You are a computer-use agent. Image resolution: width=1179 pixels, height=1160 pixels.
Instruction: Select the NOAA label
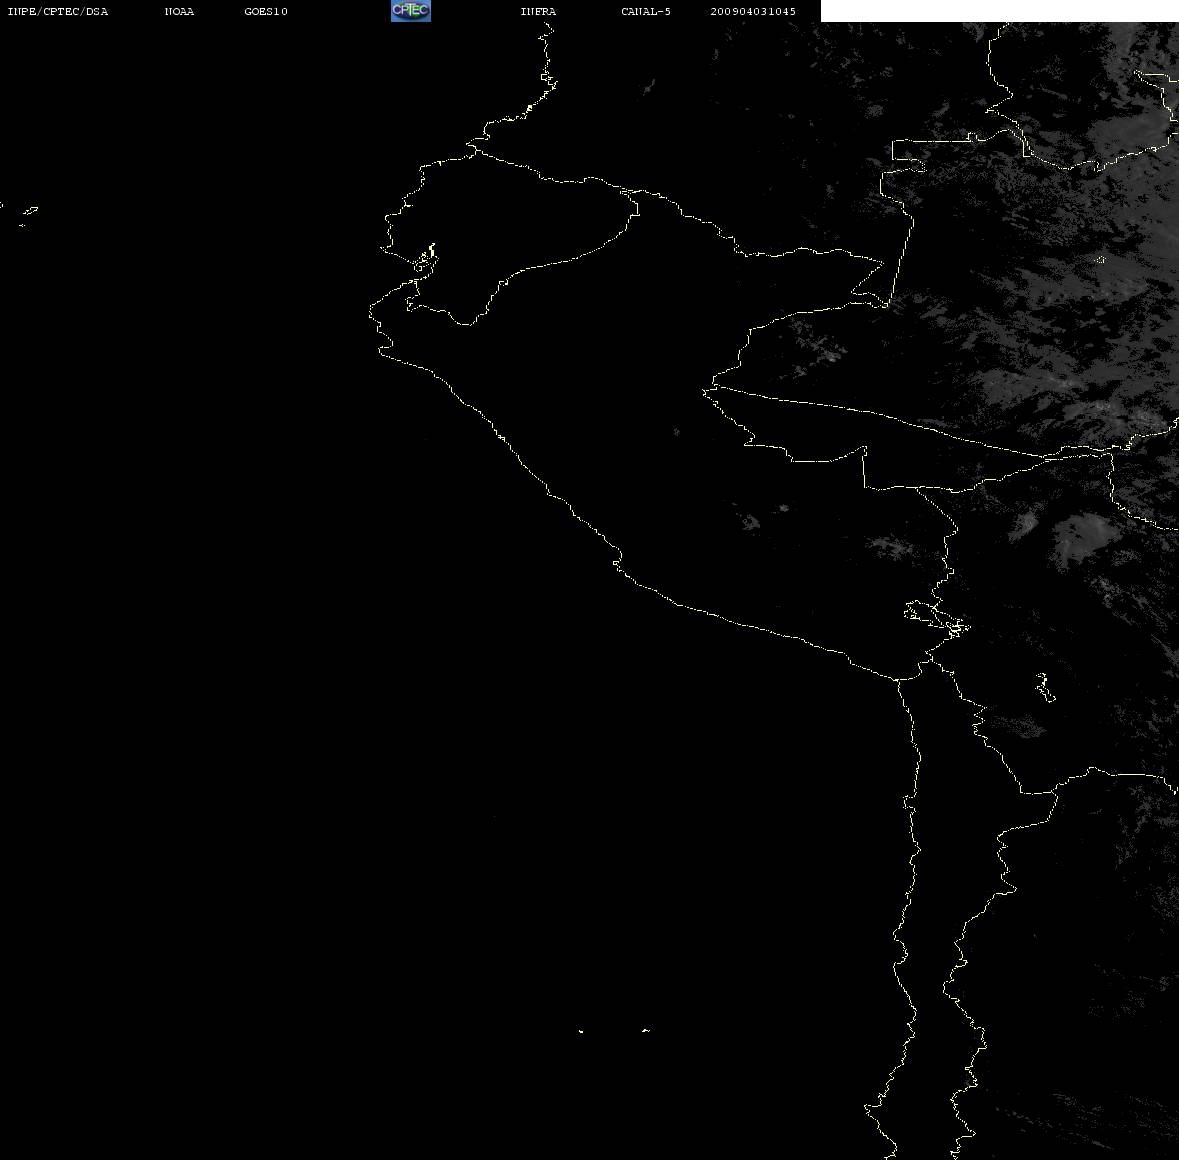tap(179, 11)
